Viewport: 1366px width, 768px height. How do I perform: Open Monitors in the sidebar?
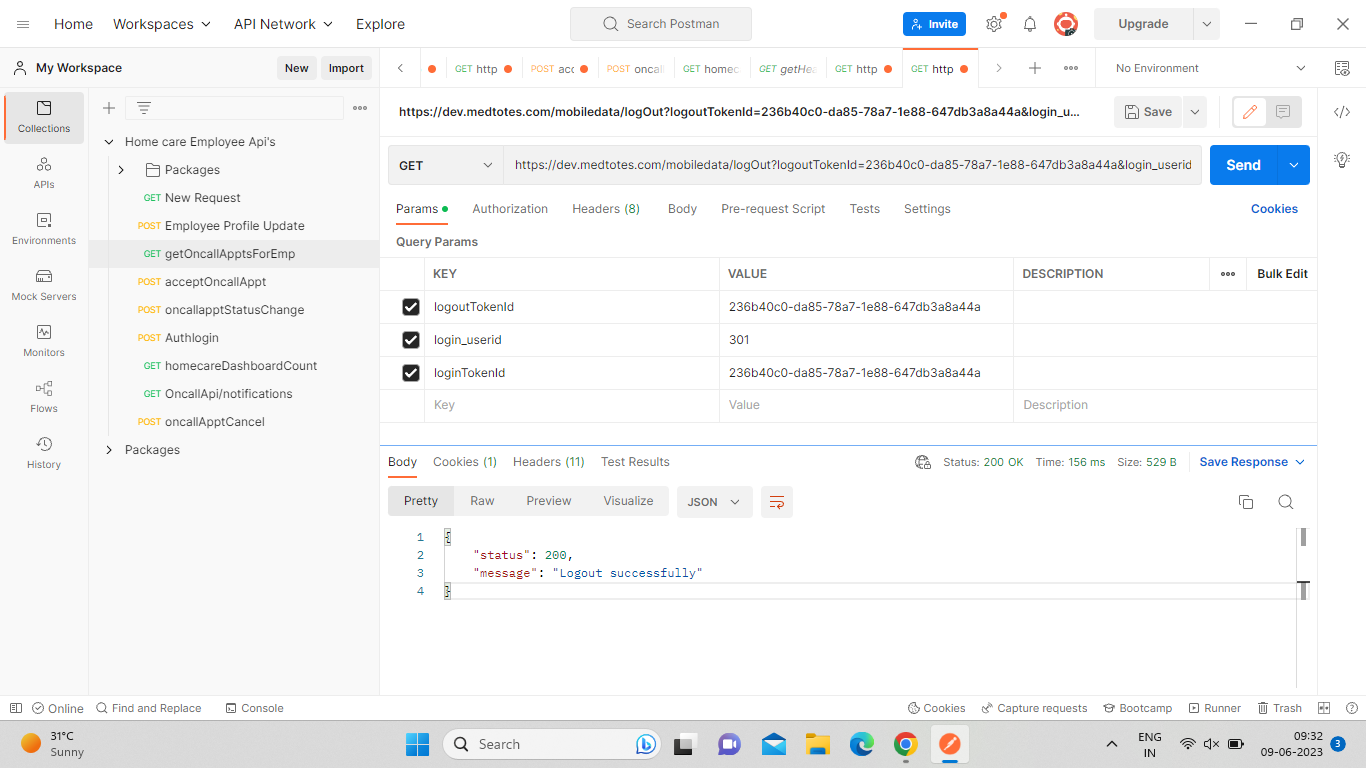click(44, 341)
